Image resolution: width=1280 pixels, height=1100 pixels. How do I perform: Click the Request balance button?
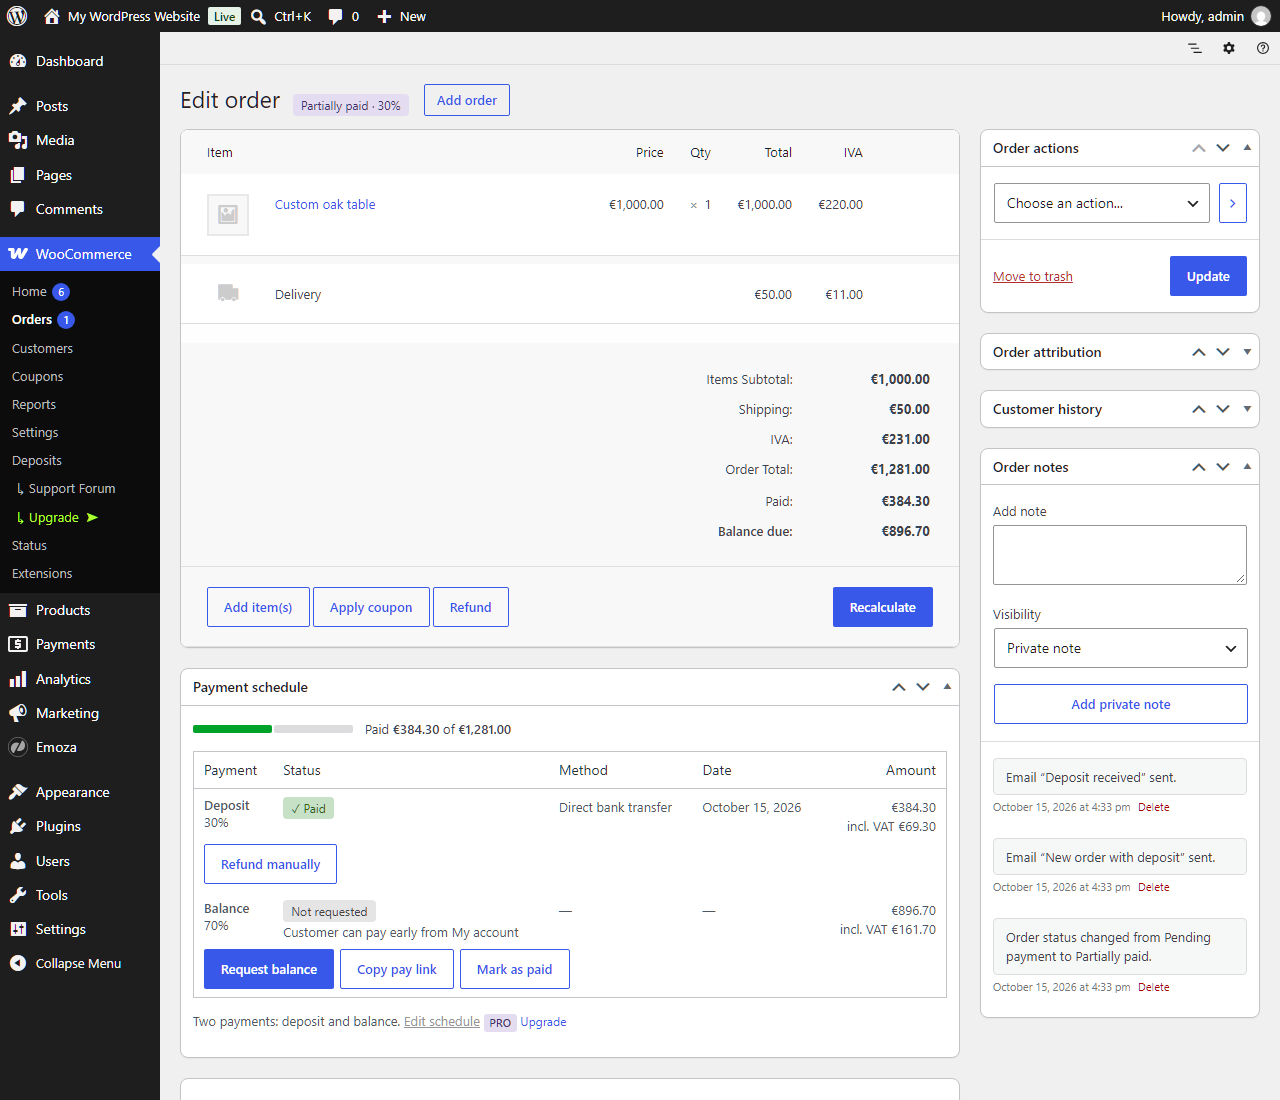pos(269,969)
